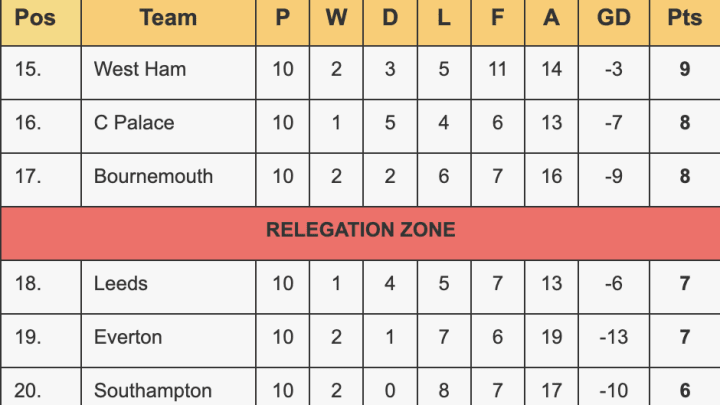
Task: Click the D column header
Action: point(390,18)
